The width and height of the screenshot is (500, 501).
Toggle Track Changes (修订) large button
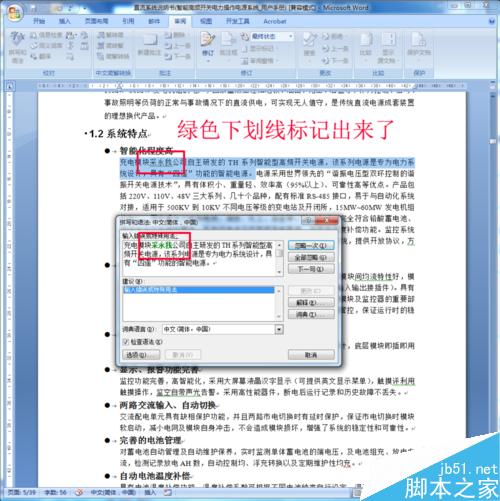coord(208,43)
